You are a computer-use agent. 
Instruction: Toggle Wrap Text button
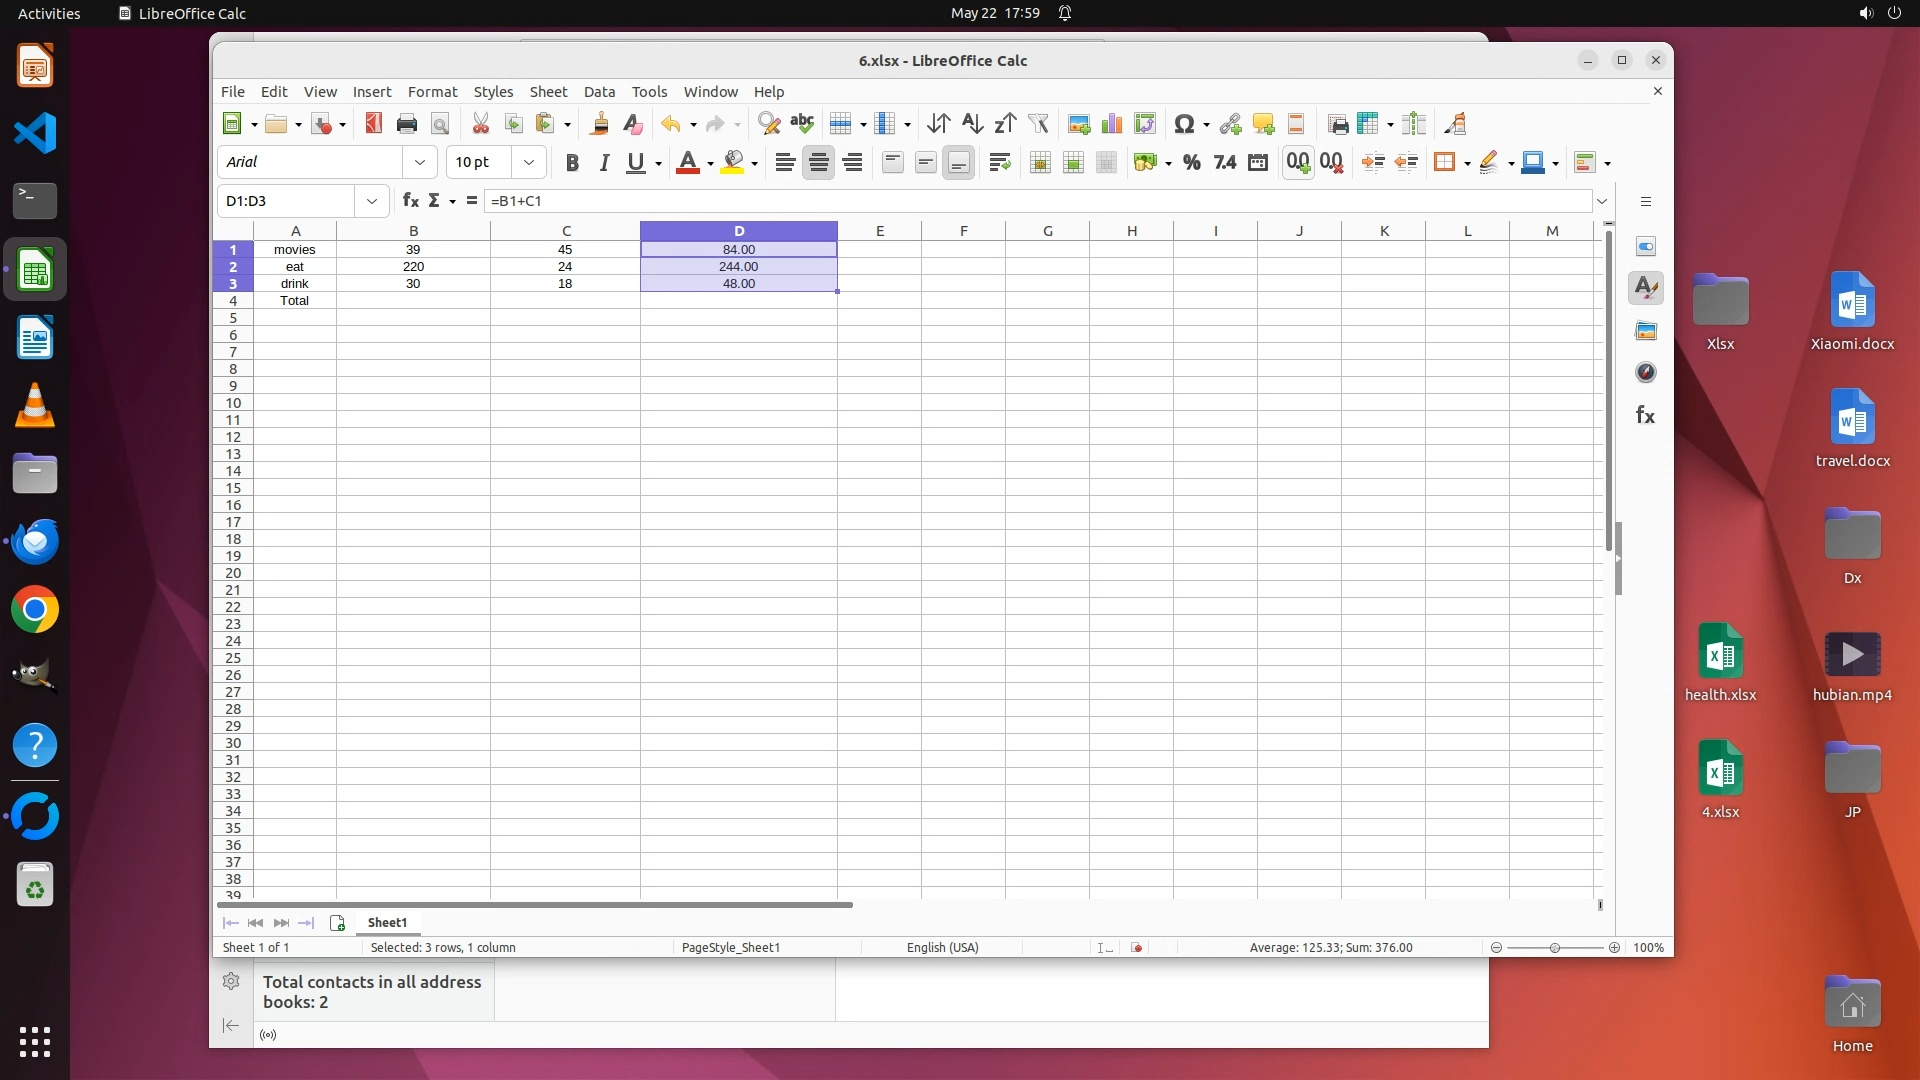click(x=999, y=163)
